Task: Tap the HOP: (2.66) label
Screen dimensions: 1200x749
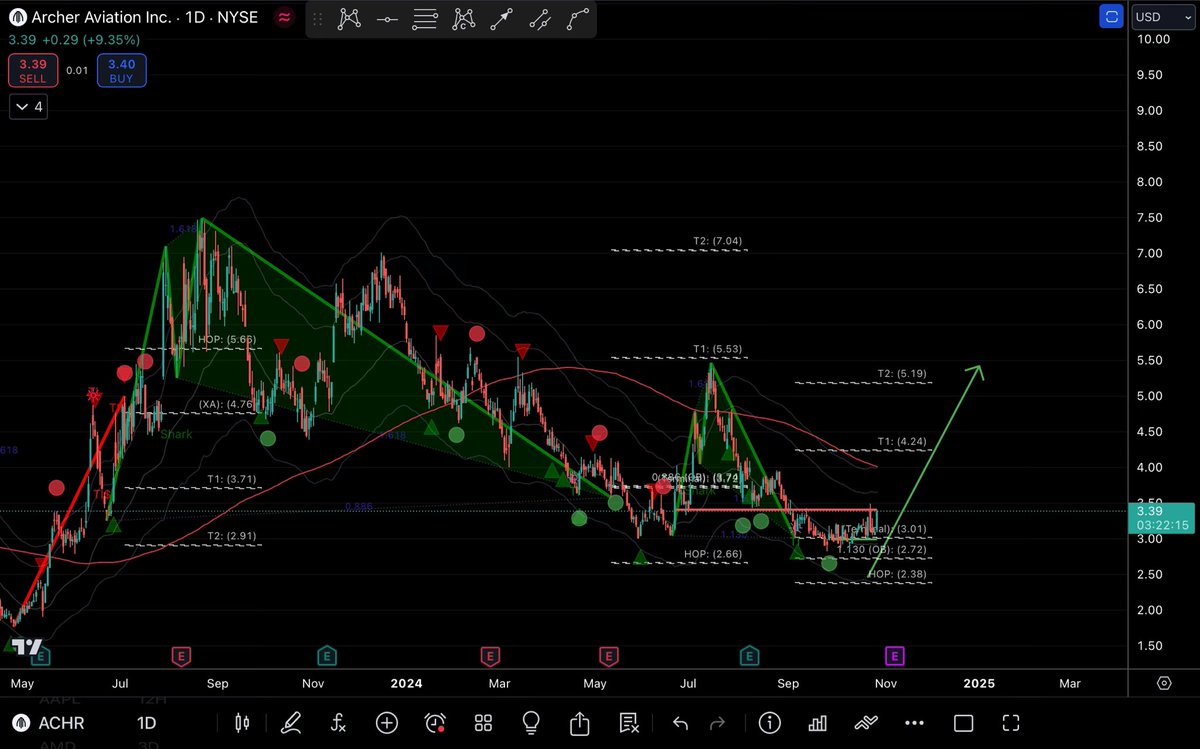Action: click(713, 554)
